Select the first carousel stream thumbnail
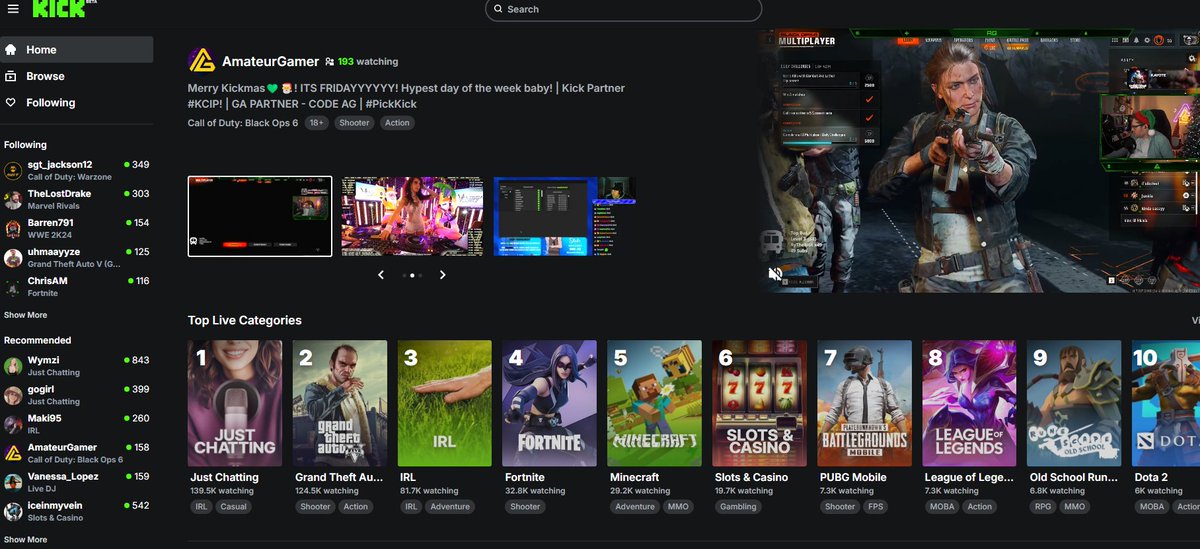This screenshot has height=549, width=1200. click(x=260, y=216)
